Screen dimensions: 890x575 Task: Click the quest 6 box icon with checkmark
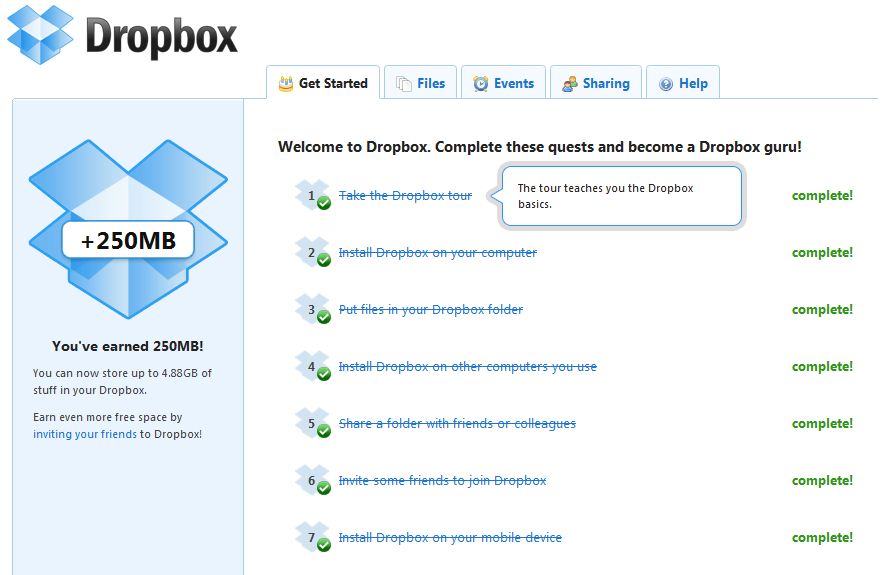point(313,481)
